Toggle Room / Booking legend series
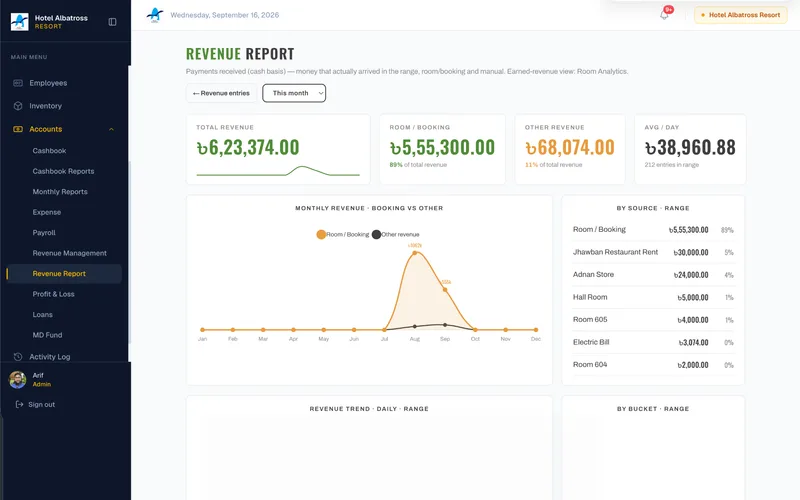800x500 pixels. coord(343,234)
